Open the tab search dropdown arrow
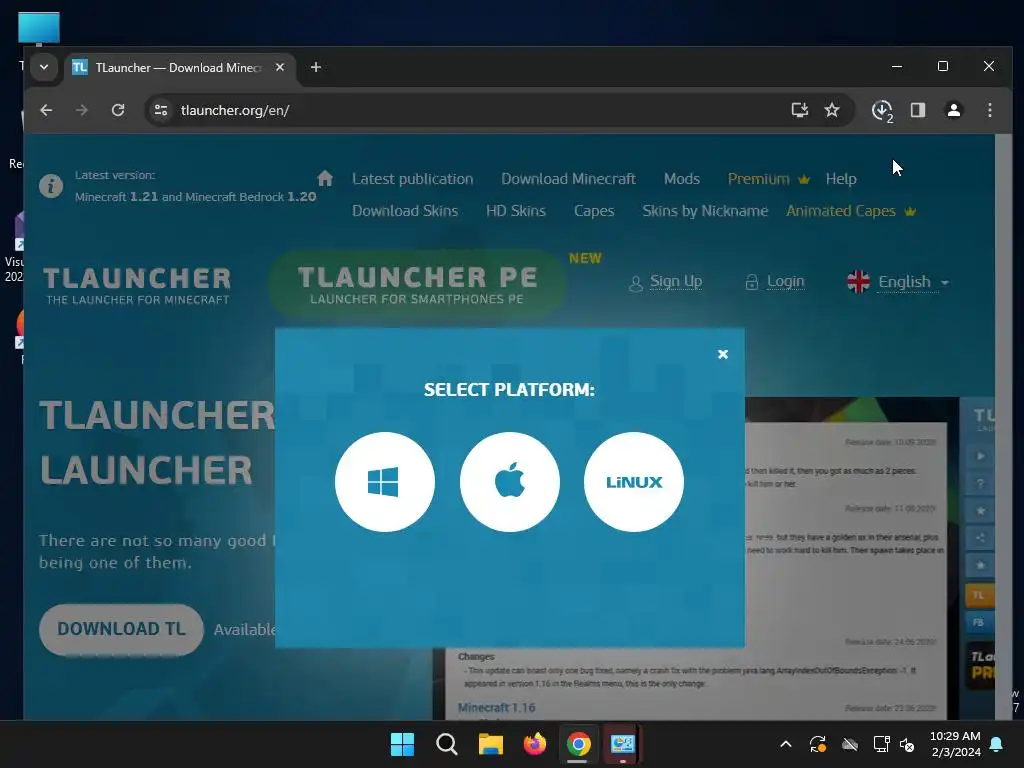Image resolution: width=1024 pixels, height=768 pixels. (44, 67)
